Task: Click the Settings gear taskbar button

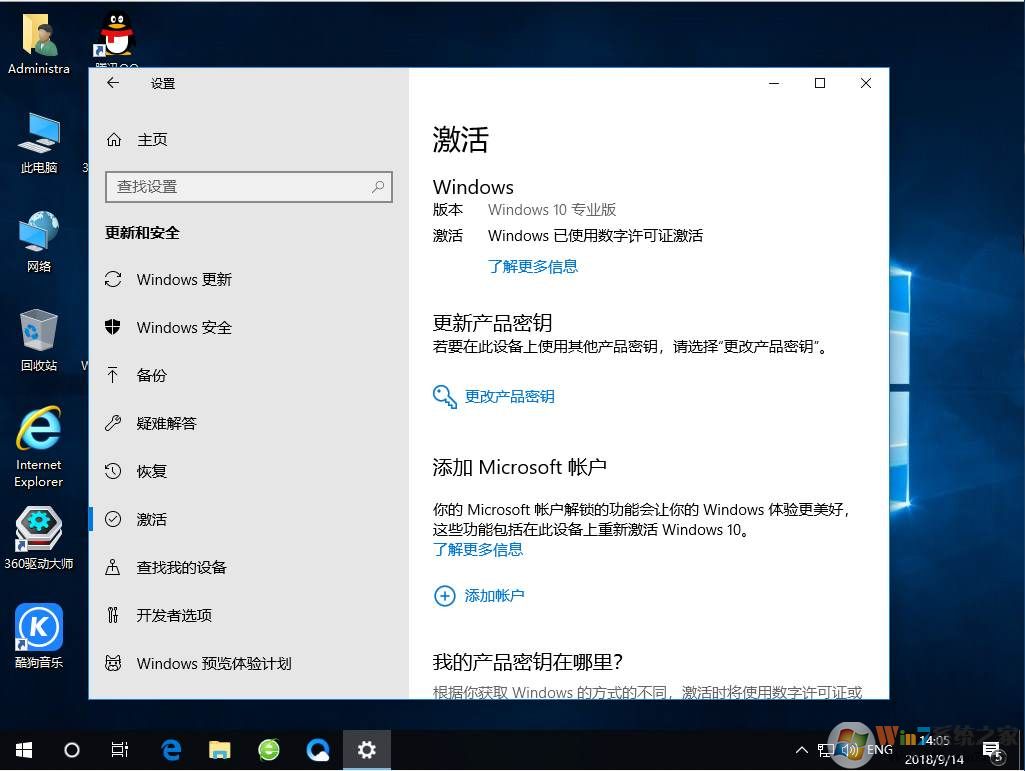Action: coord(367,750)
